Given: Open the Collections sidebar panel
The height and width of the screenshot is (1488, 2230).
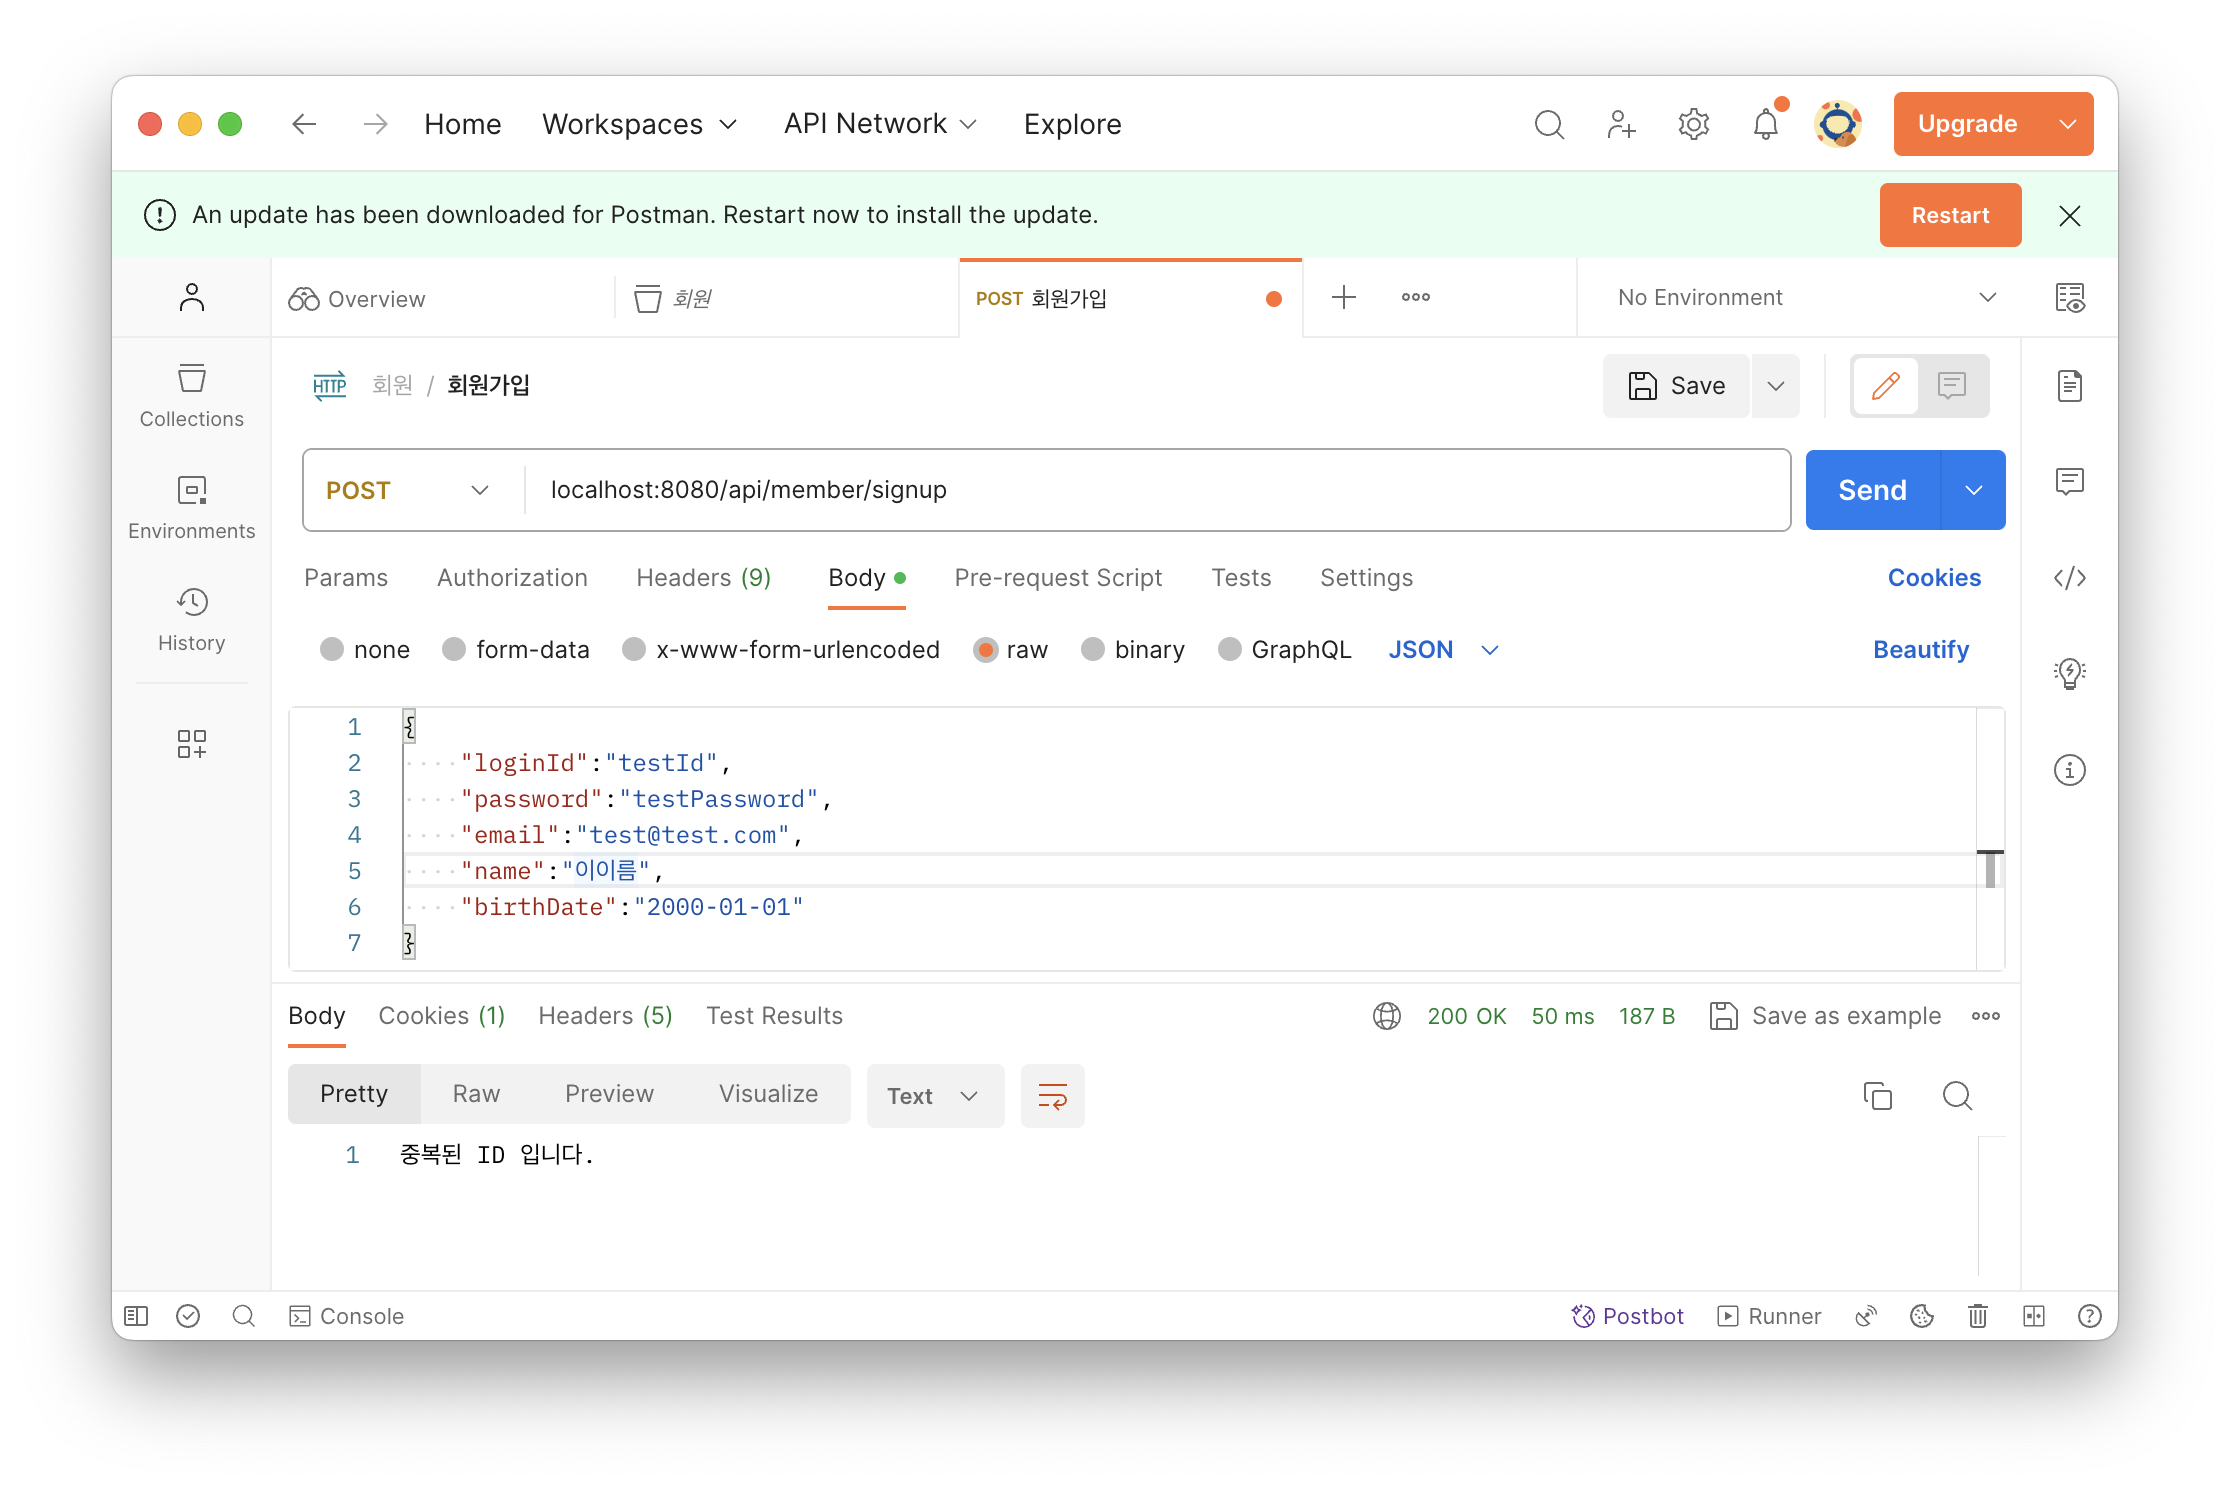Looking at the screenshot, I should (191, 395).
